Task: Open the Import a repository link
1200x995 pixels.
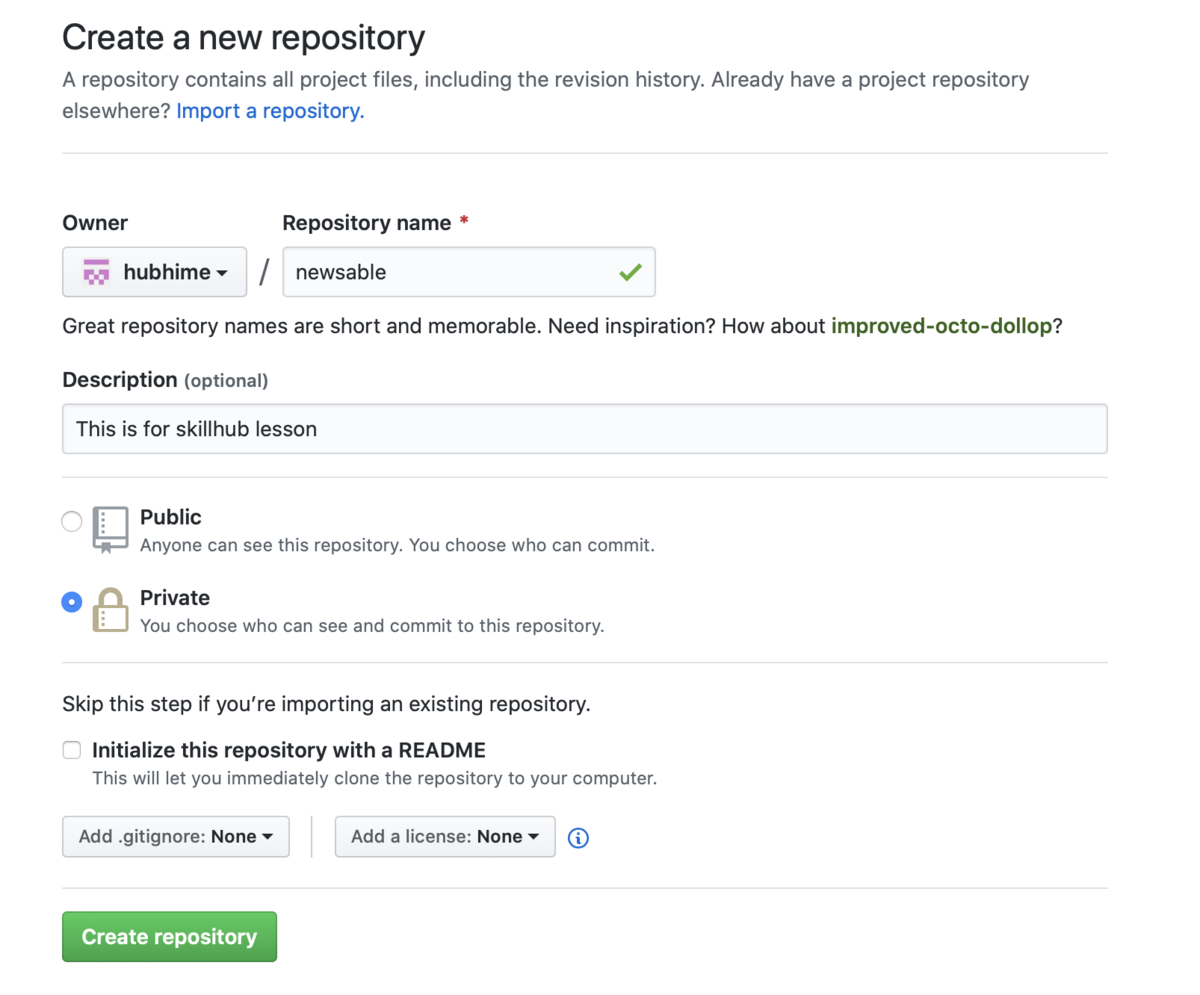Action: coord(270,111)
